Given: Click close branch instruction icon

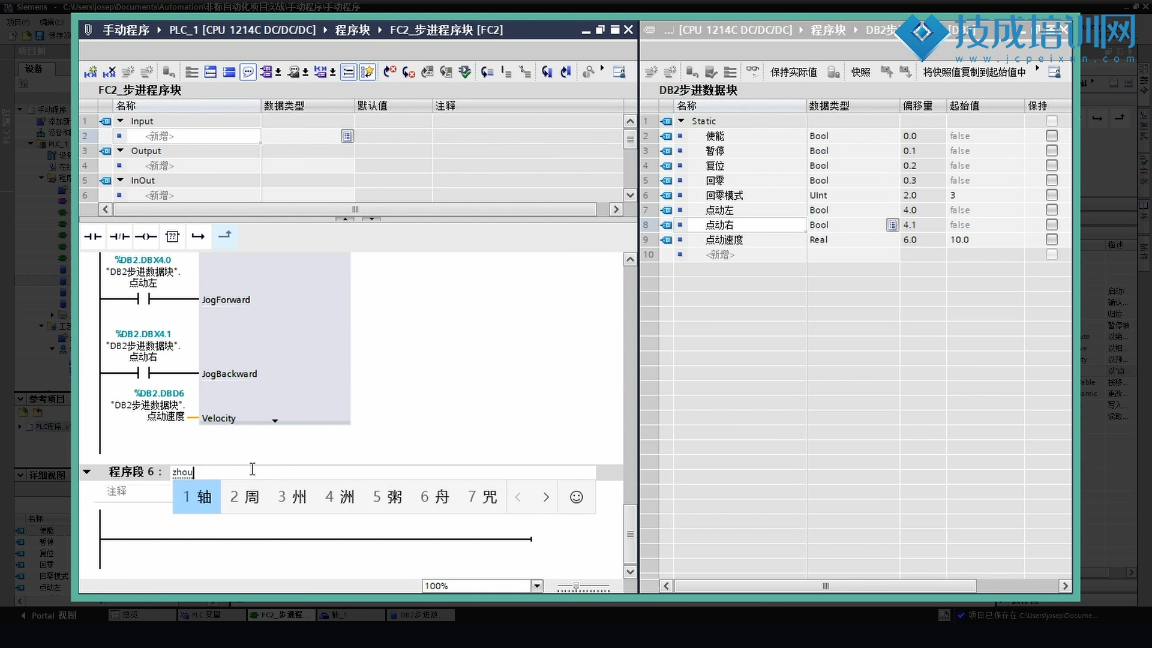Looking at the screenshot, I should [x=225, y=236].
